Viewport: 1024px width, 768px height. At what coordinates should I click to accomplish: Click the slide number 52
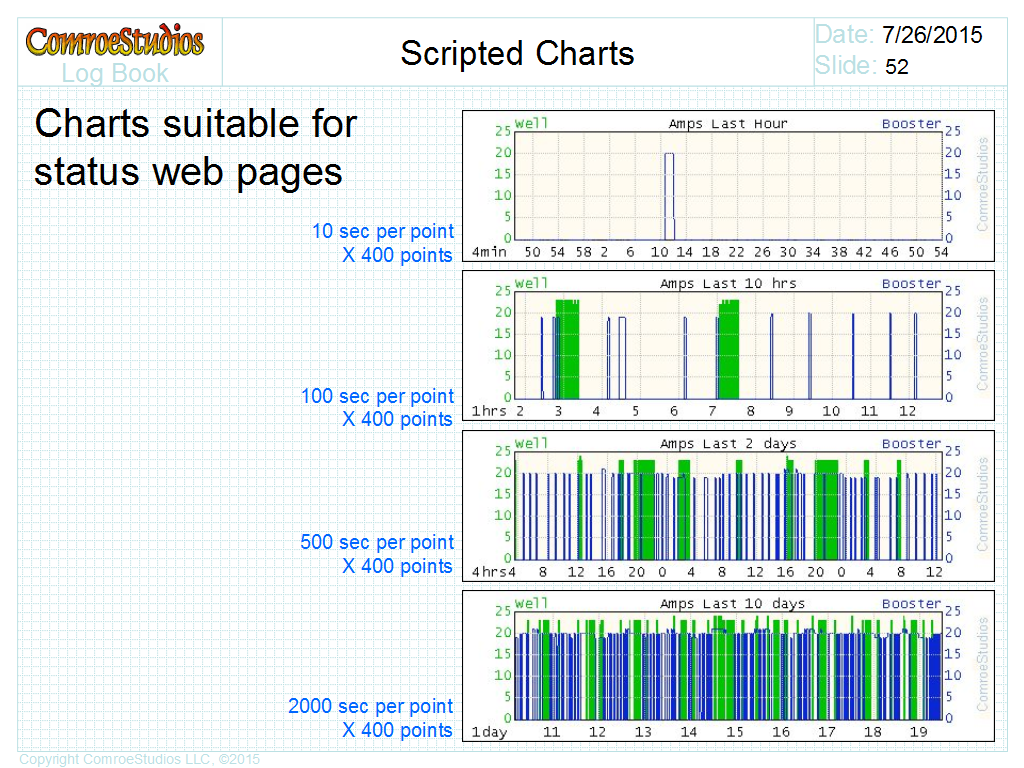[x=897, y=67]
